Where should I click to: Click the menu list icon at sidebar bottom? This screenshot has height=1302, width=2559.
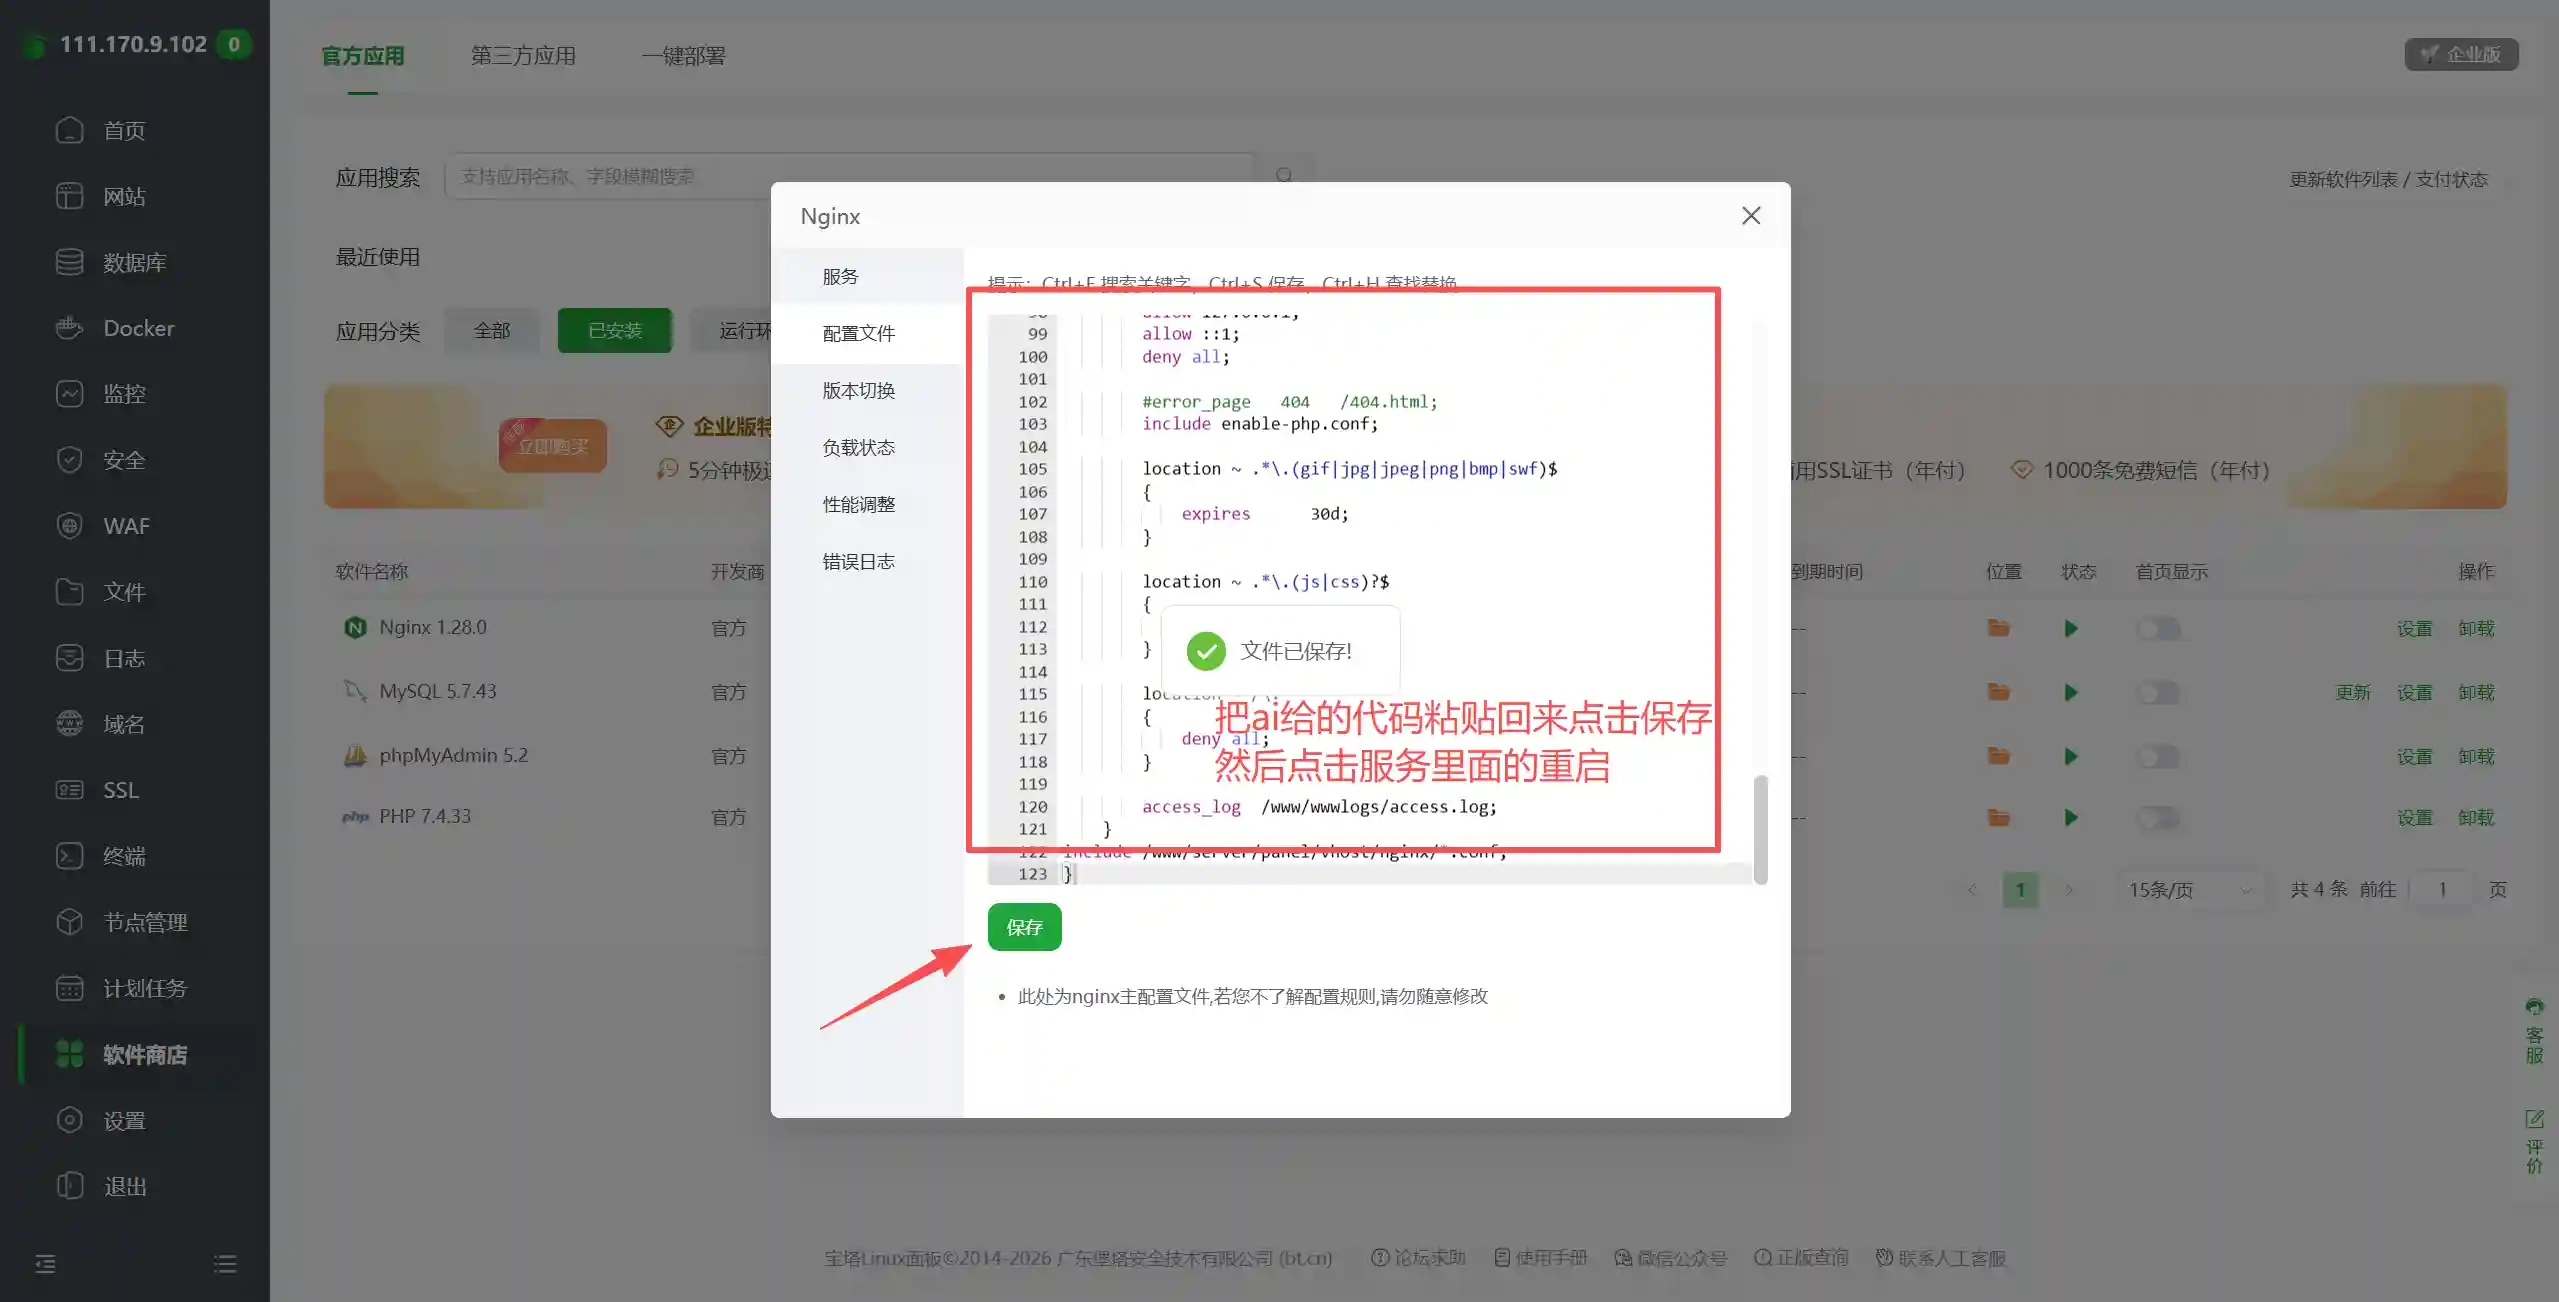225,1264
